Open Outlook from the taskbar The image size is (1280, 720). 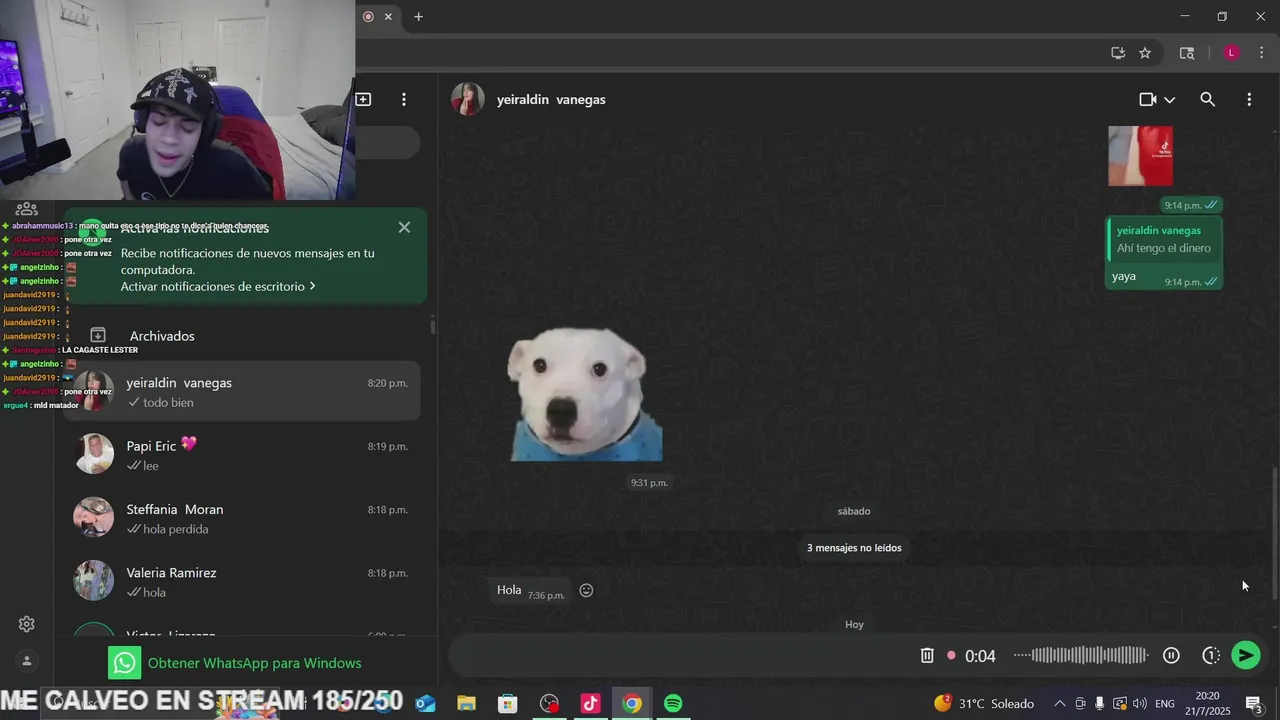[x=425, y=704]
